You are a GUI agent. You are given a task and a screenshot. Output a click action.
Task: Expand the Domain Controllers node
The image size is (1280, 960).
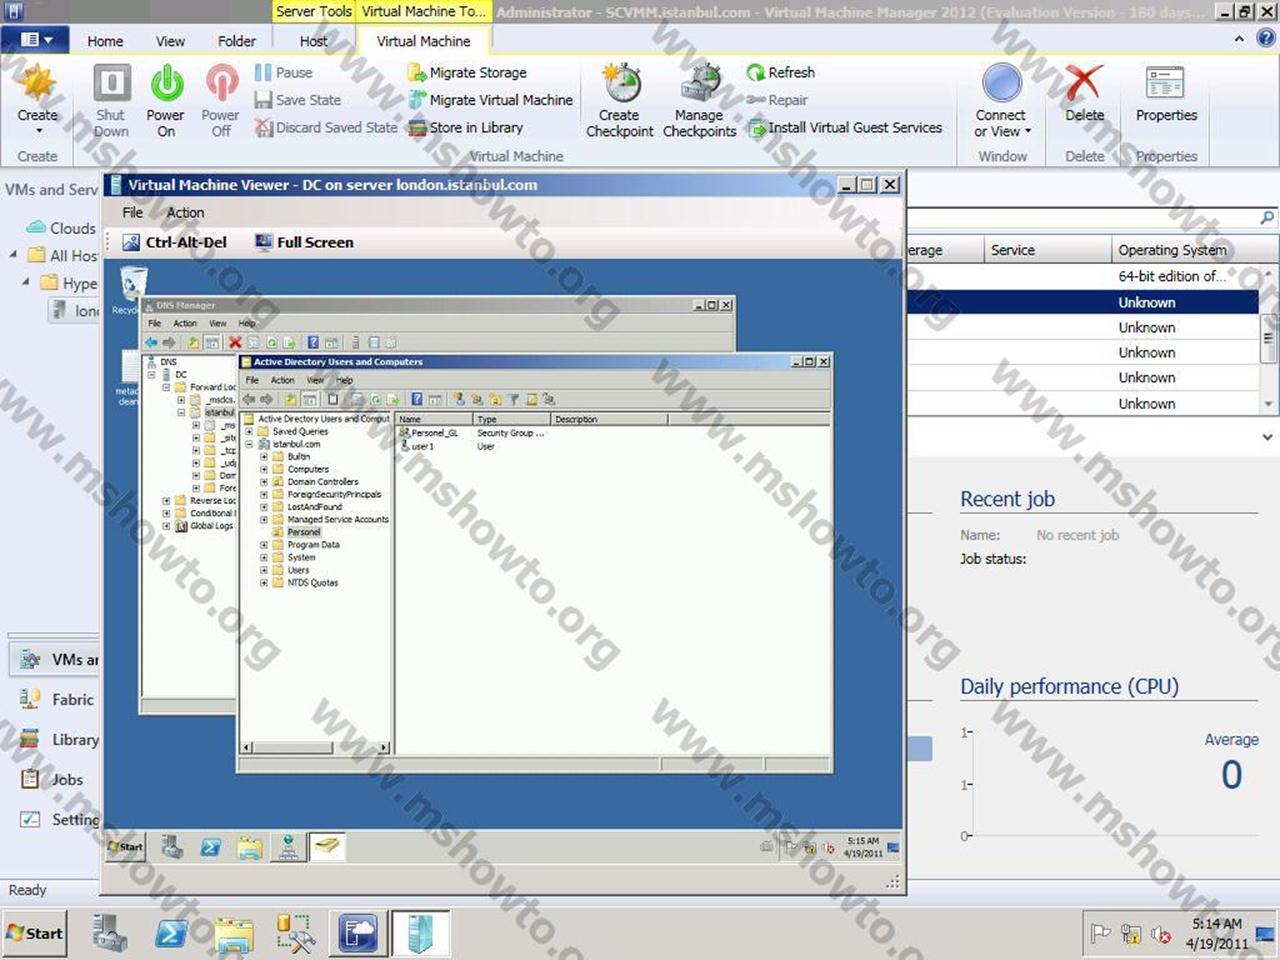[x=264, y=482]
